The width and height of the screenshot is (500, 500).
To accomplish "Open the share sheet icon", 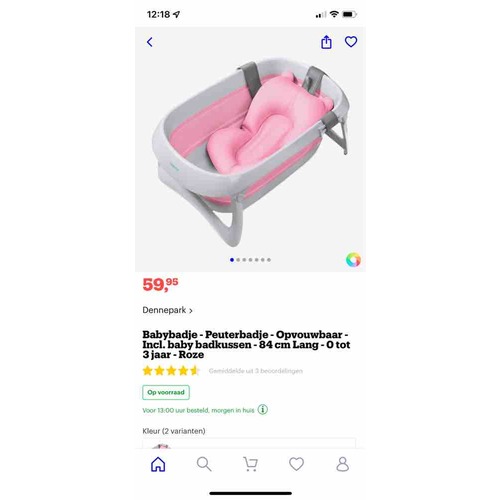I will pyautogui.click(x=326, y=42).
